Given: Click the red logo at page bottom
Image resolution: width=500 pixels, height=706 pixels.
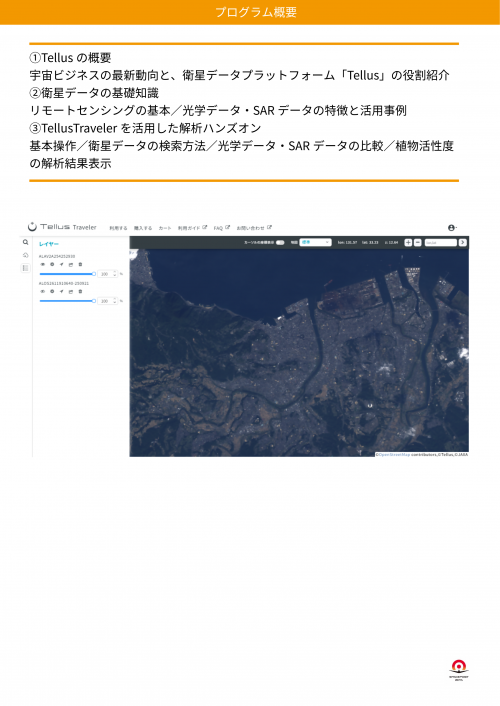Looking at the screenshot, I should pos(459,669).
